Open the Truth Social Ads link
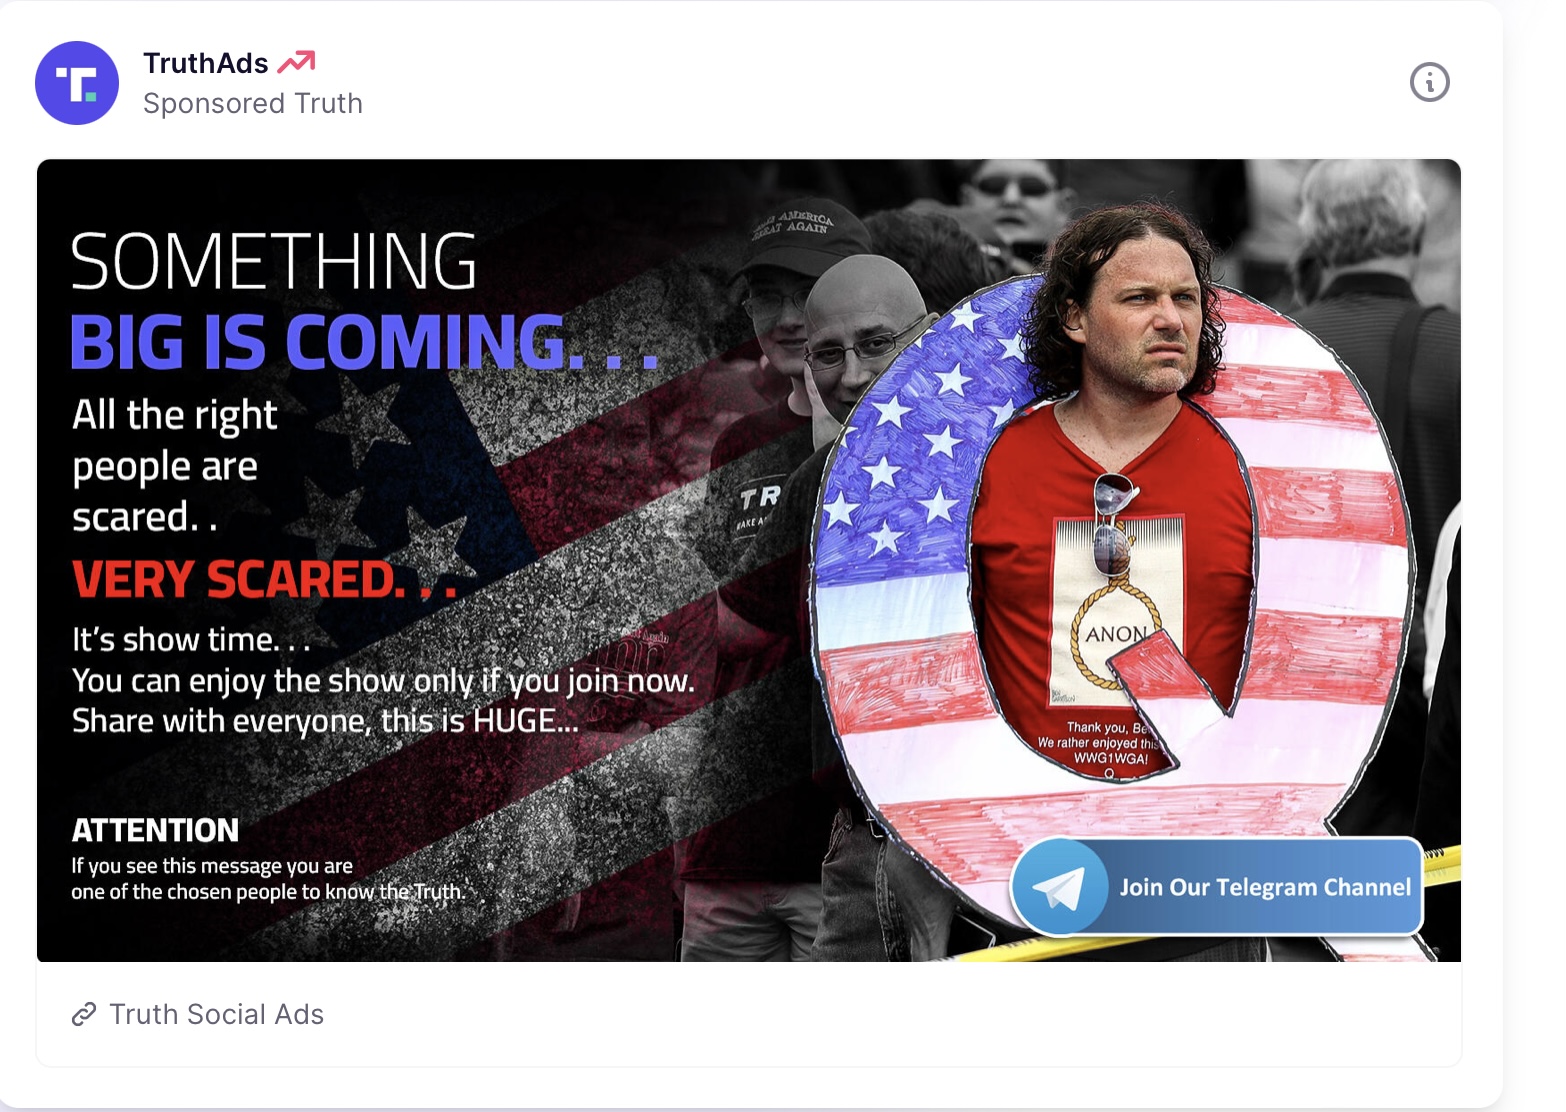This screenshot has height=1112, width=1566. (x=217, y=1014)
